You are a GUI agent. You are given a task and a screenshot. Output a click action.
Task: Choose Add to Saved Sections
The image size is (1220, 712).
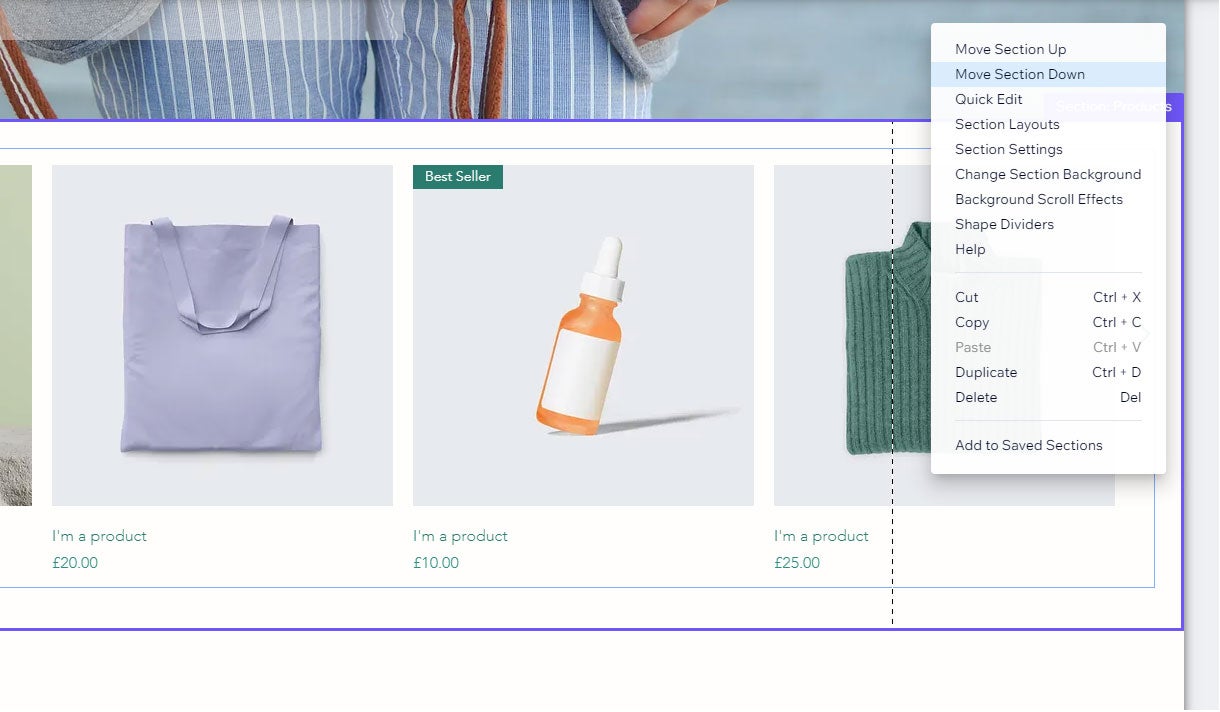tap(1048, 445)
